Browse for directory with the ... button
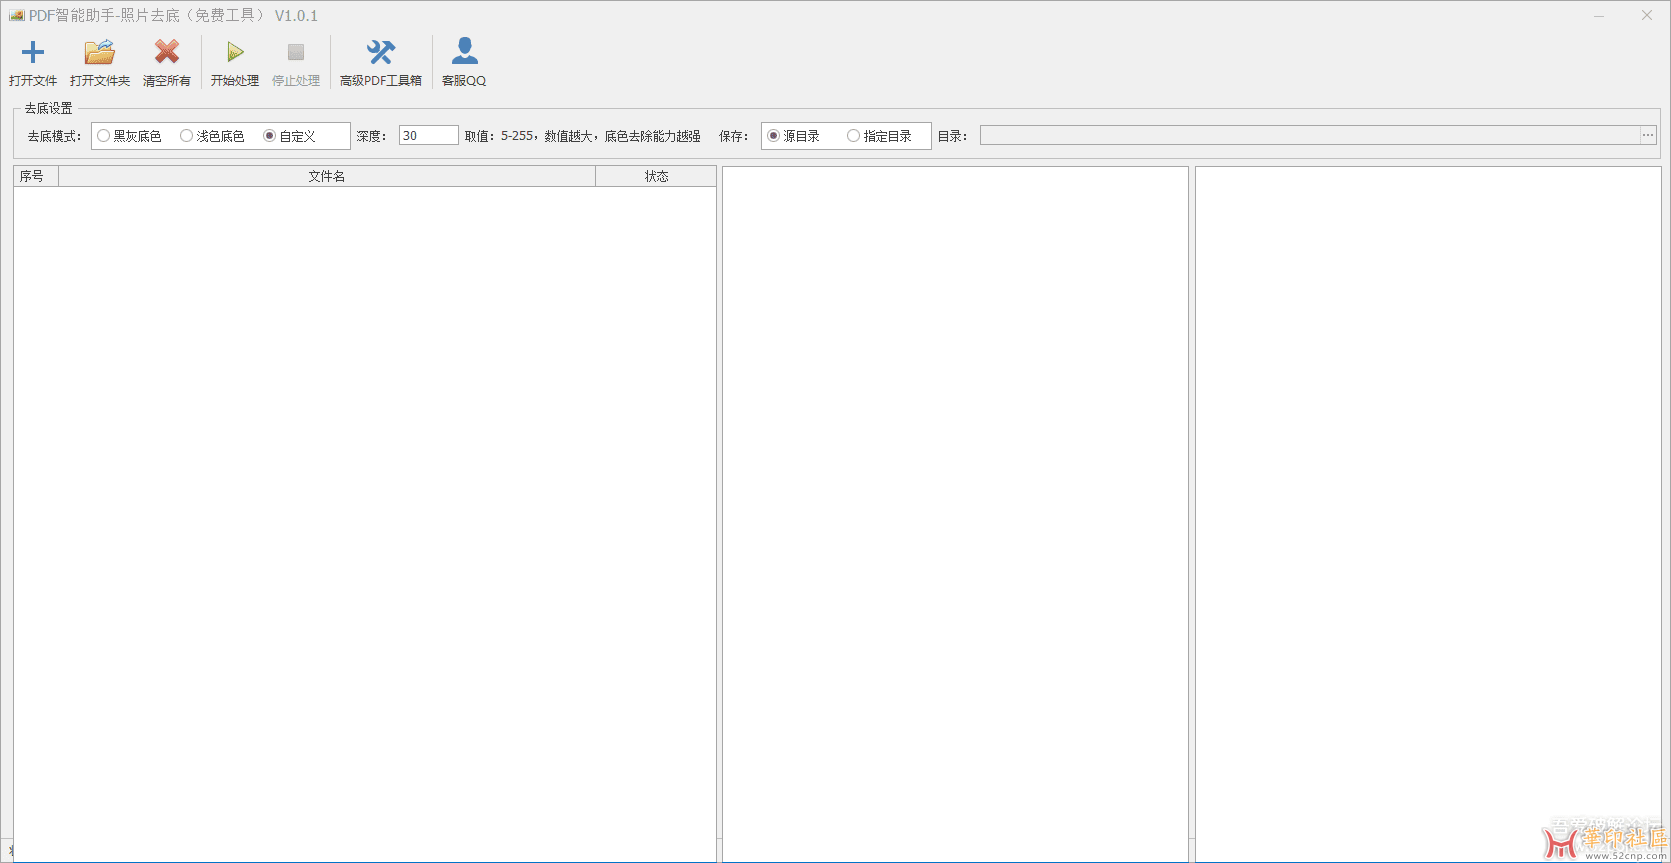1671x863 pixels. tap(1648, 135)
